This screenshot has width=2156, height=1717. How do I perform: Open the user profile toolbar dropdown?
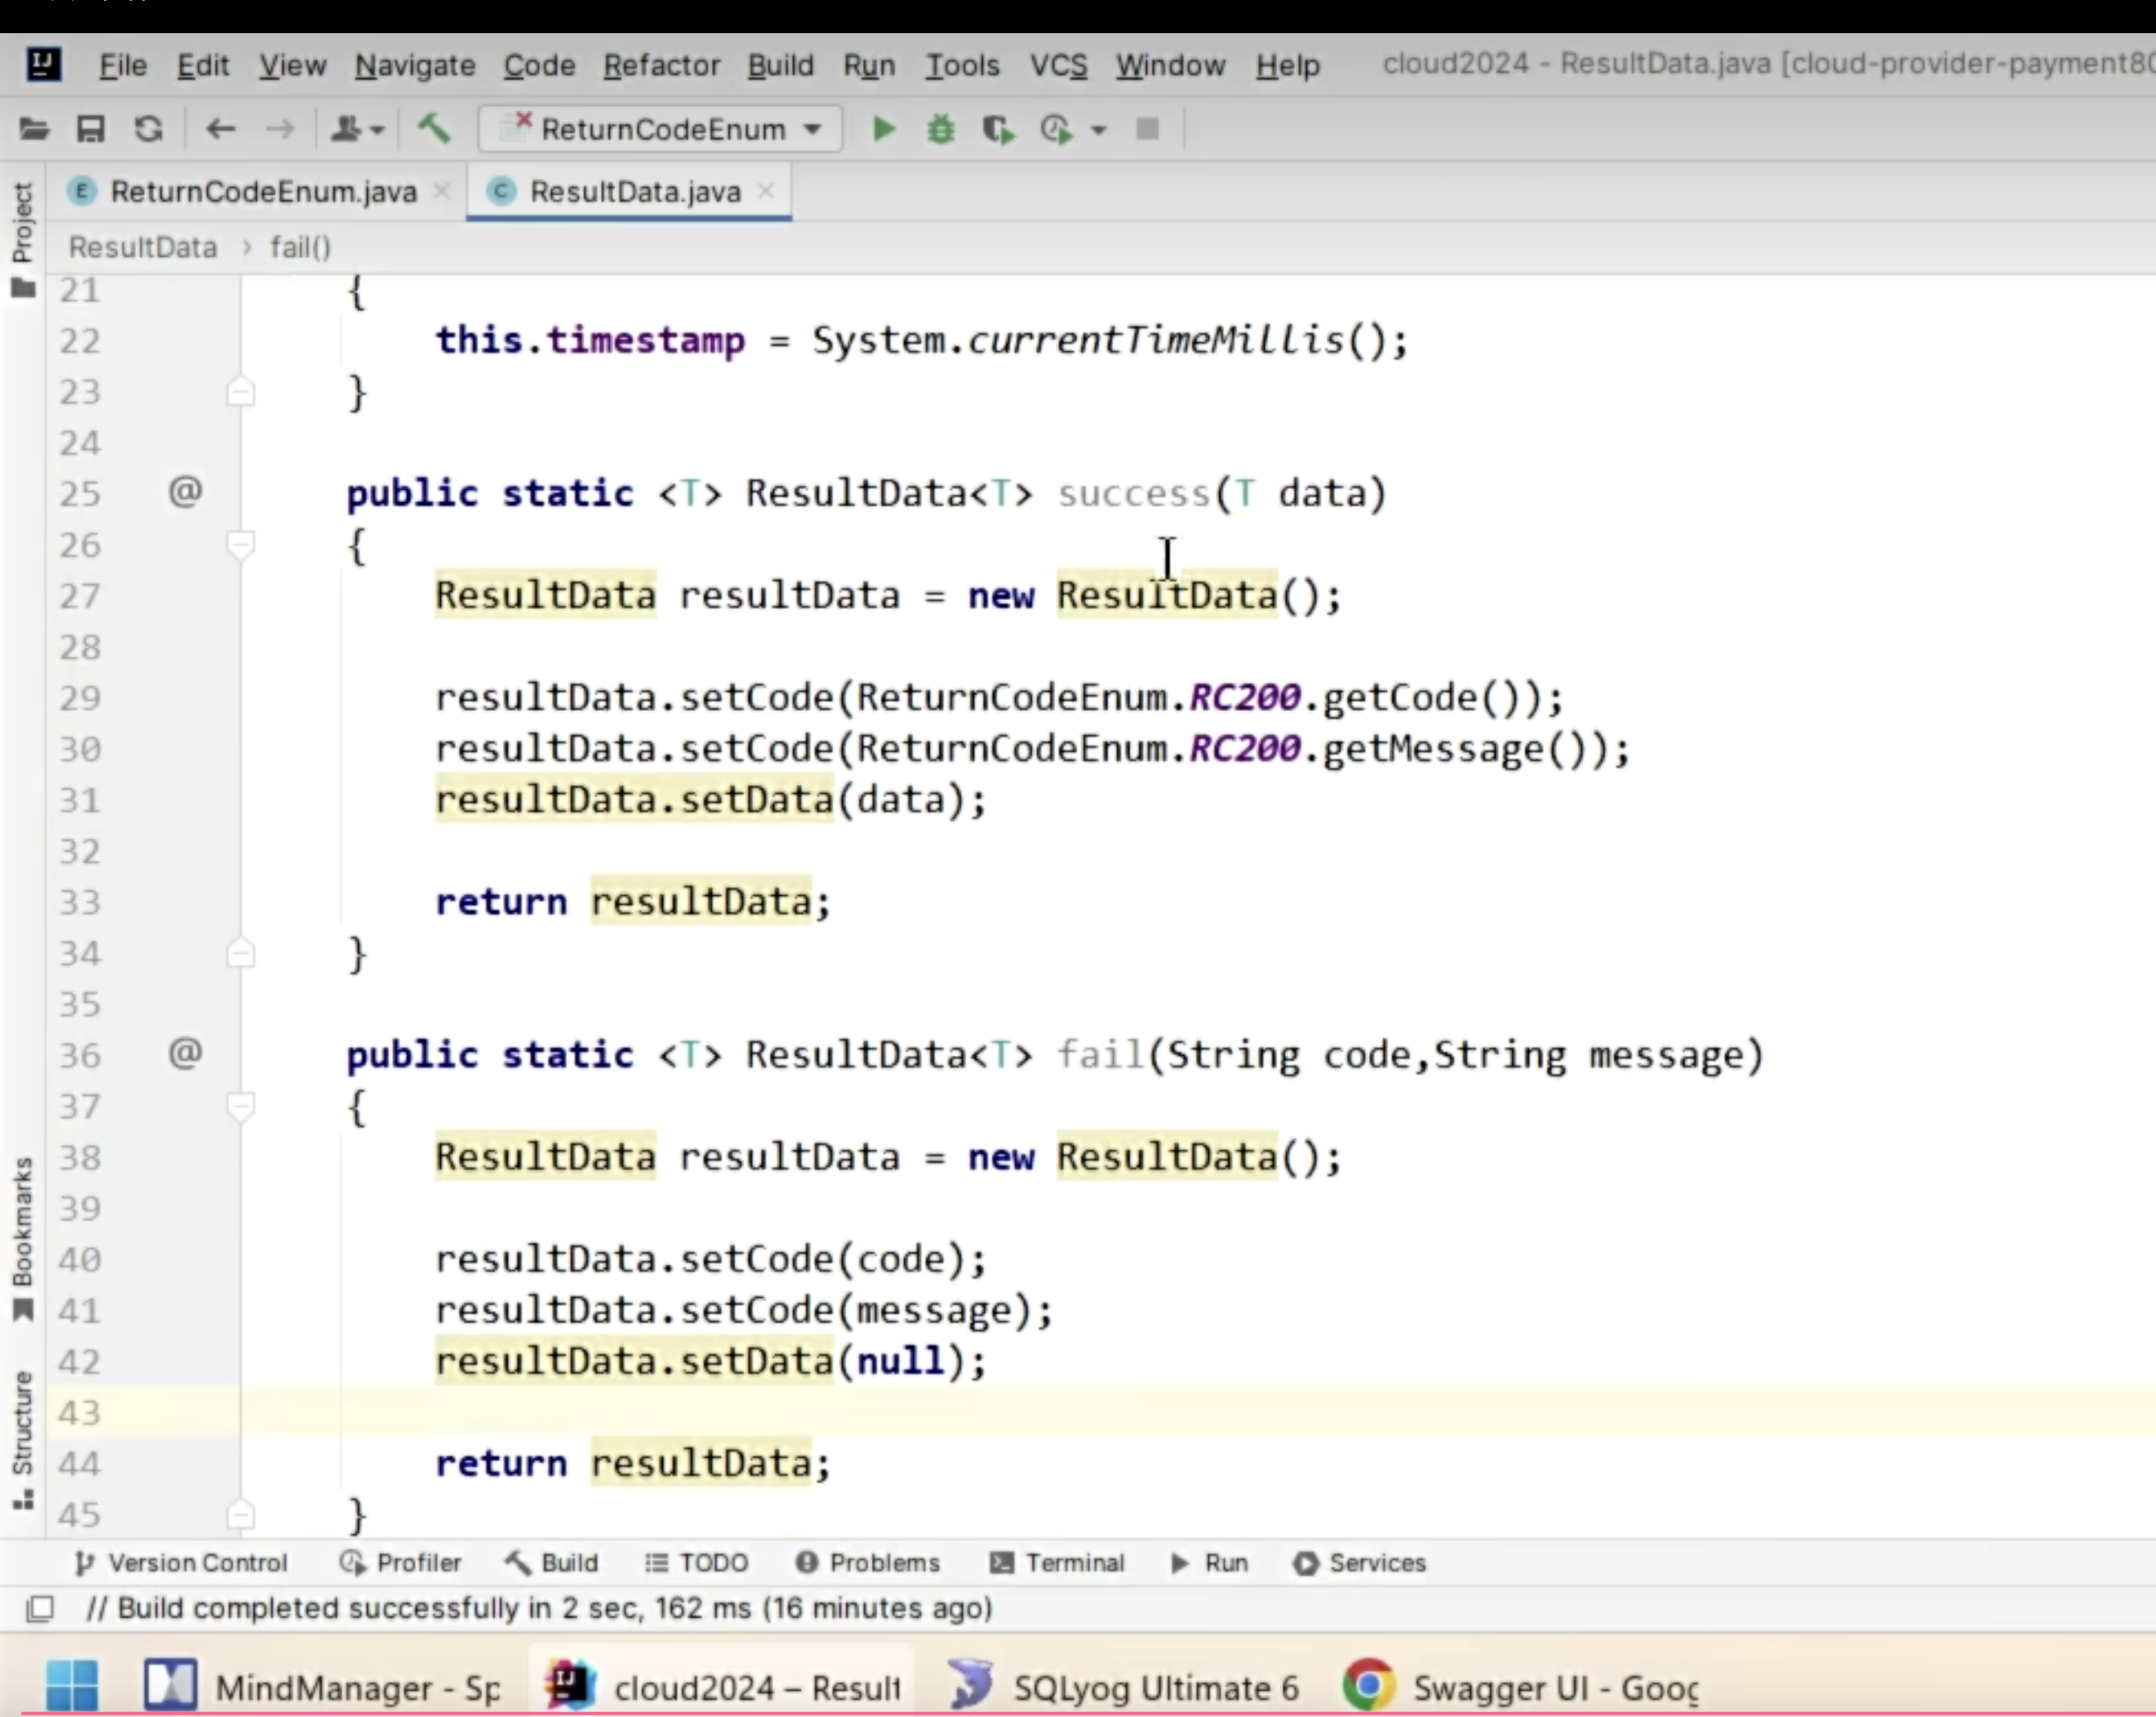coord(357,129)
